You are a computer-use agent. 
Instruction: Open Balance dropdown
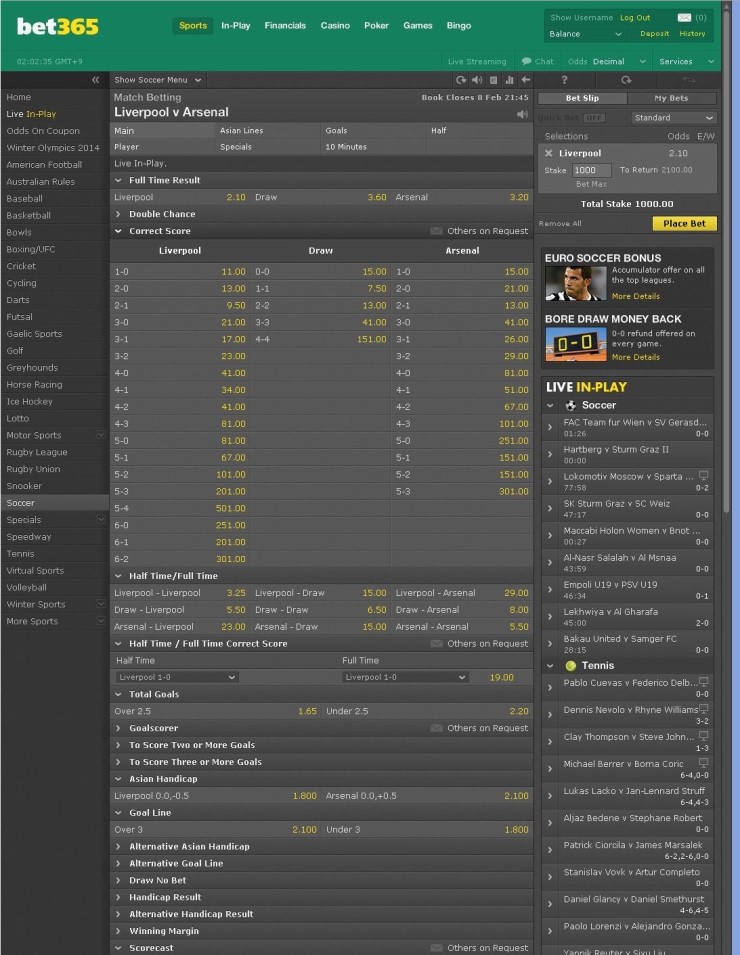[585, 34]
